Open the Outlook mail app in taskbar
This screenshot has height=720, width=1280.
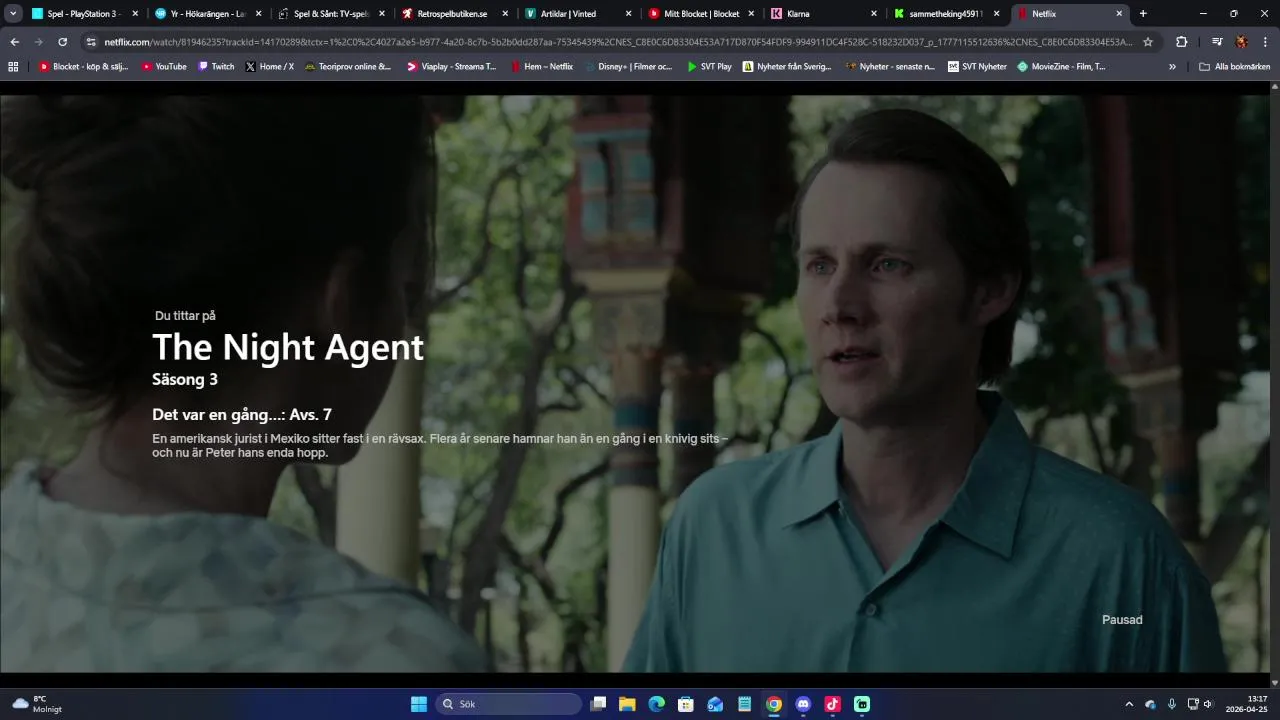pos(715,704)
